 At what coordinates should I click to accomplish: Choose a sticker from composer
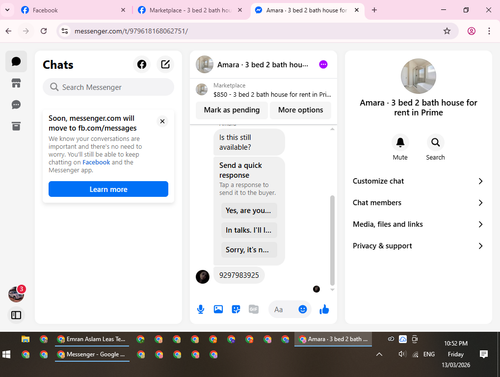(236, 309)
